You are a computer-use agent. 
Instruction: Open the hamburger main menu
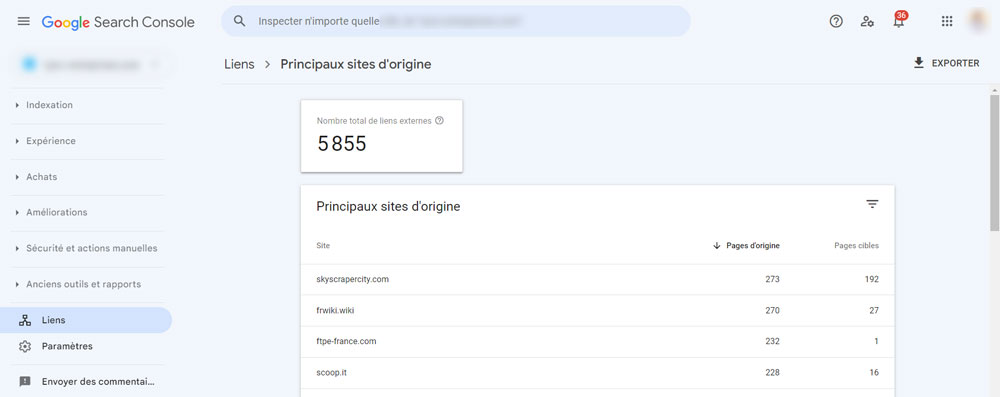24,21
